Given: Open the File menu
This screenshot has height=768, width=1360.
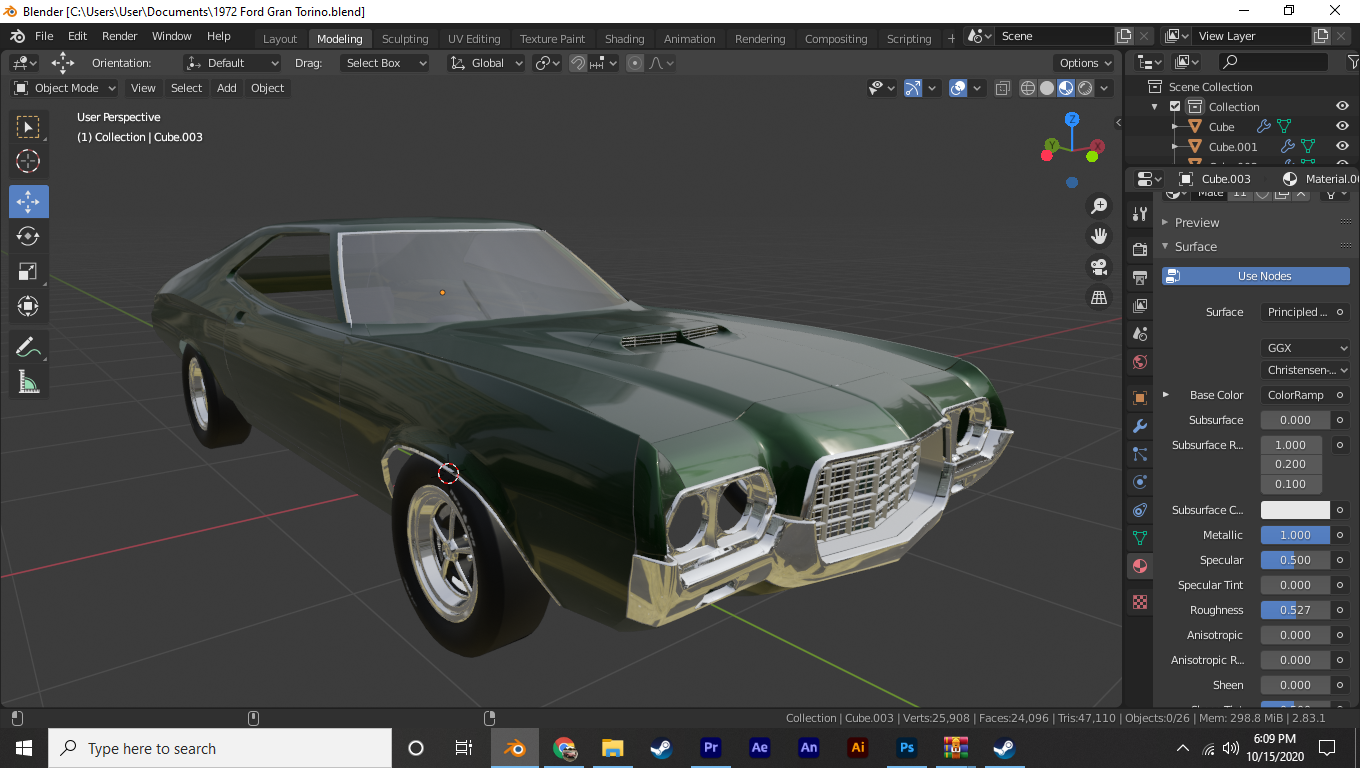Looking at the screenshot, I should [x=44, y=36].
